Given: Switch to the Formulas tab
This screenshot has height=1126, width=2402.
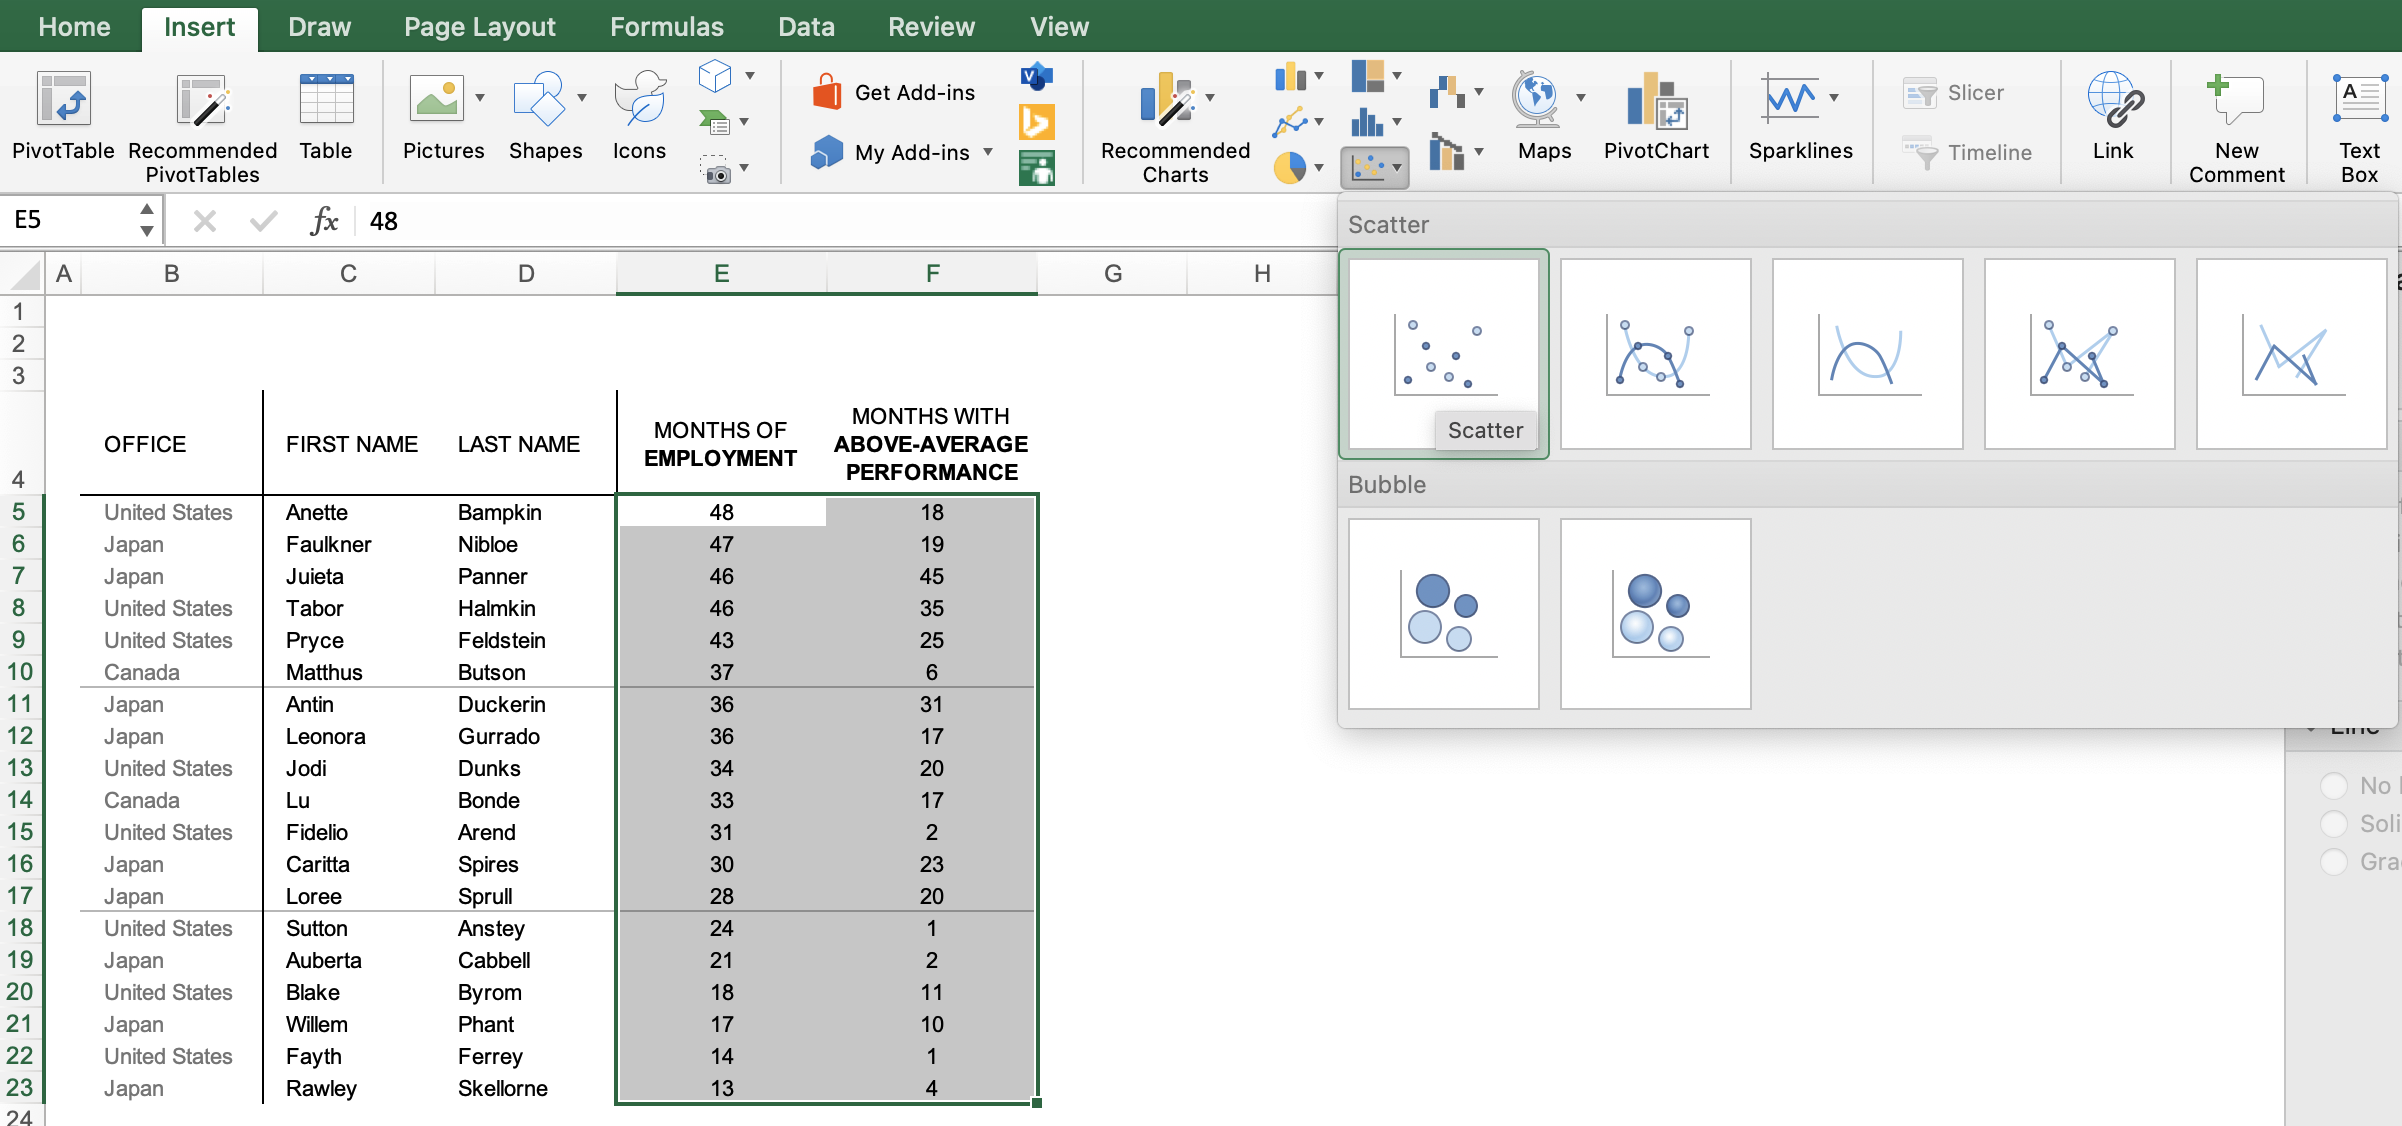Looking at the screenshot, I should [x=665, y=26].
